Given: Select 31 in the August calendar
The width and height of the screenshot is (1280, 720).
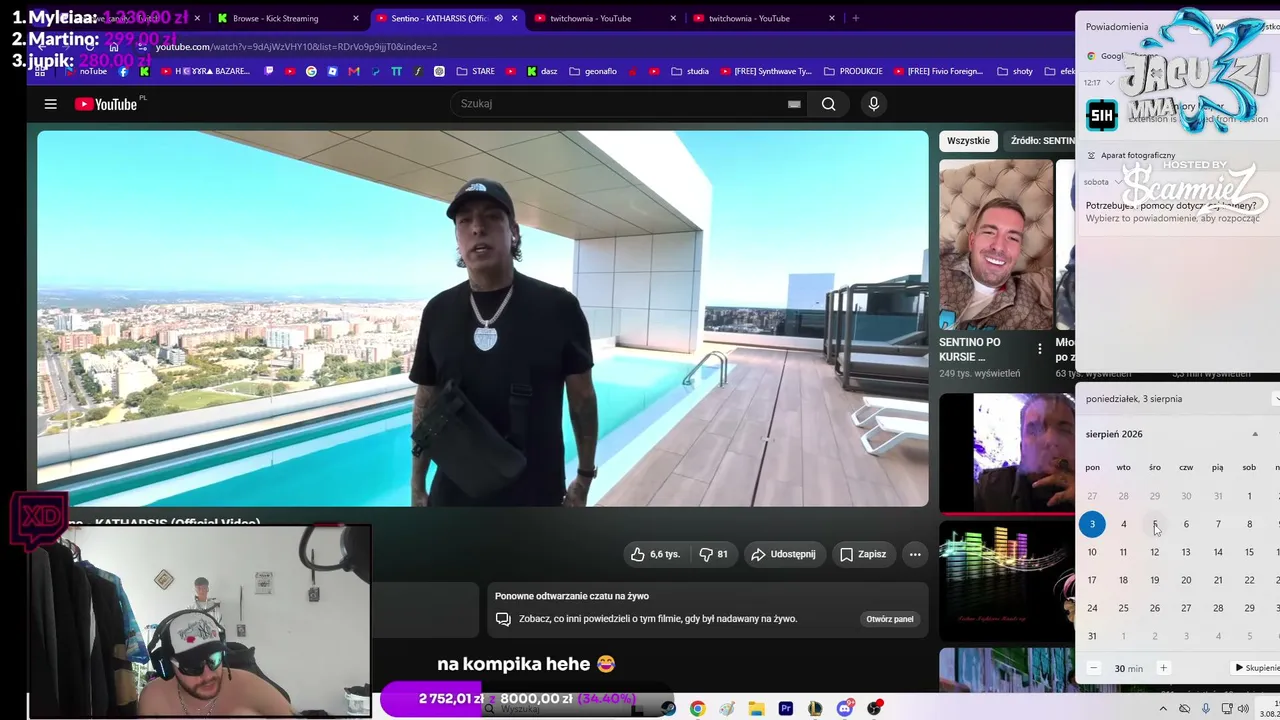Looking at the screenshot, I should click(x=1092, y=636).
